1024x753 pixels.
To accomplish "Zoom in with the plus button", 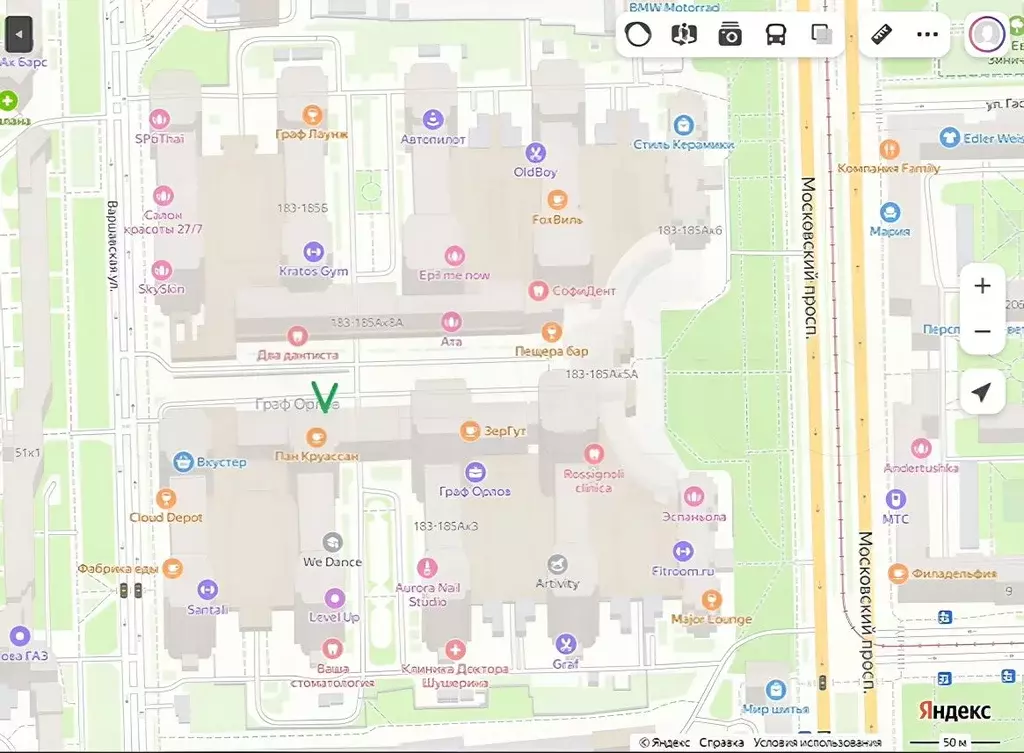I will (x=982, y=286).
